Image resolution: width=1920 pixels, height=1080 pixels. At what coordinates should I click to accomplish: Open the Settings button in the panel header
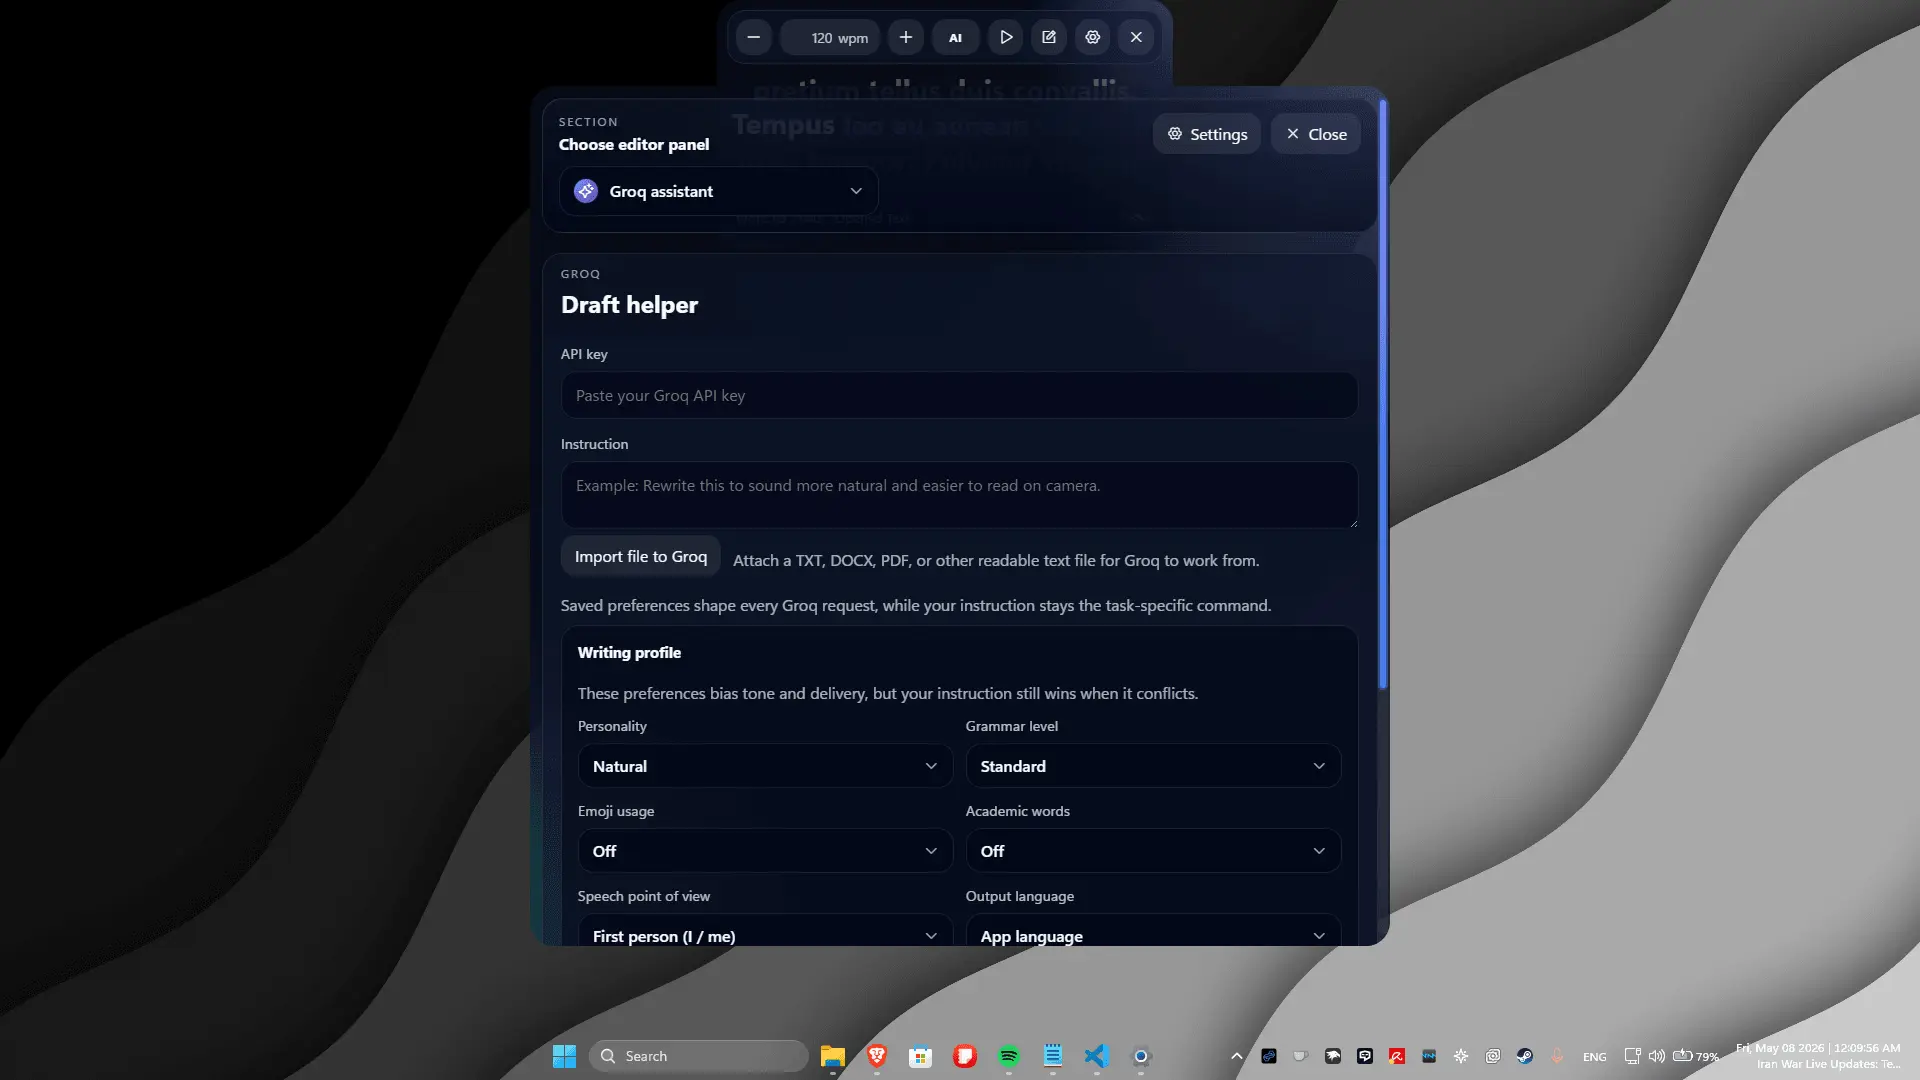(1207, 134)
